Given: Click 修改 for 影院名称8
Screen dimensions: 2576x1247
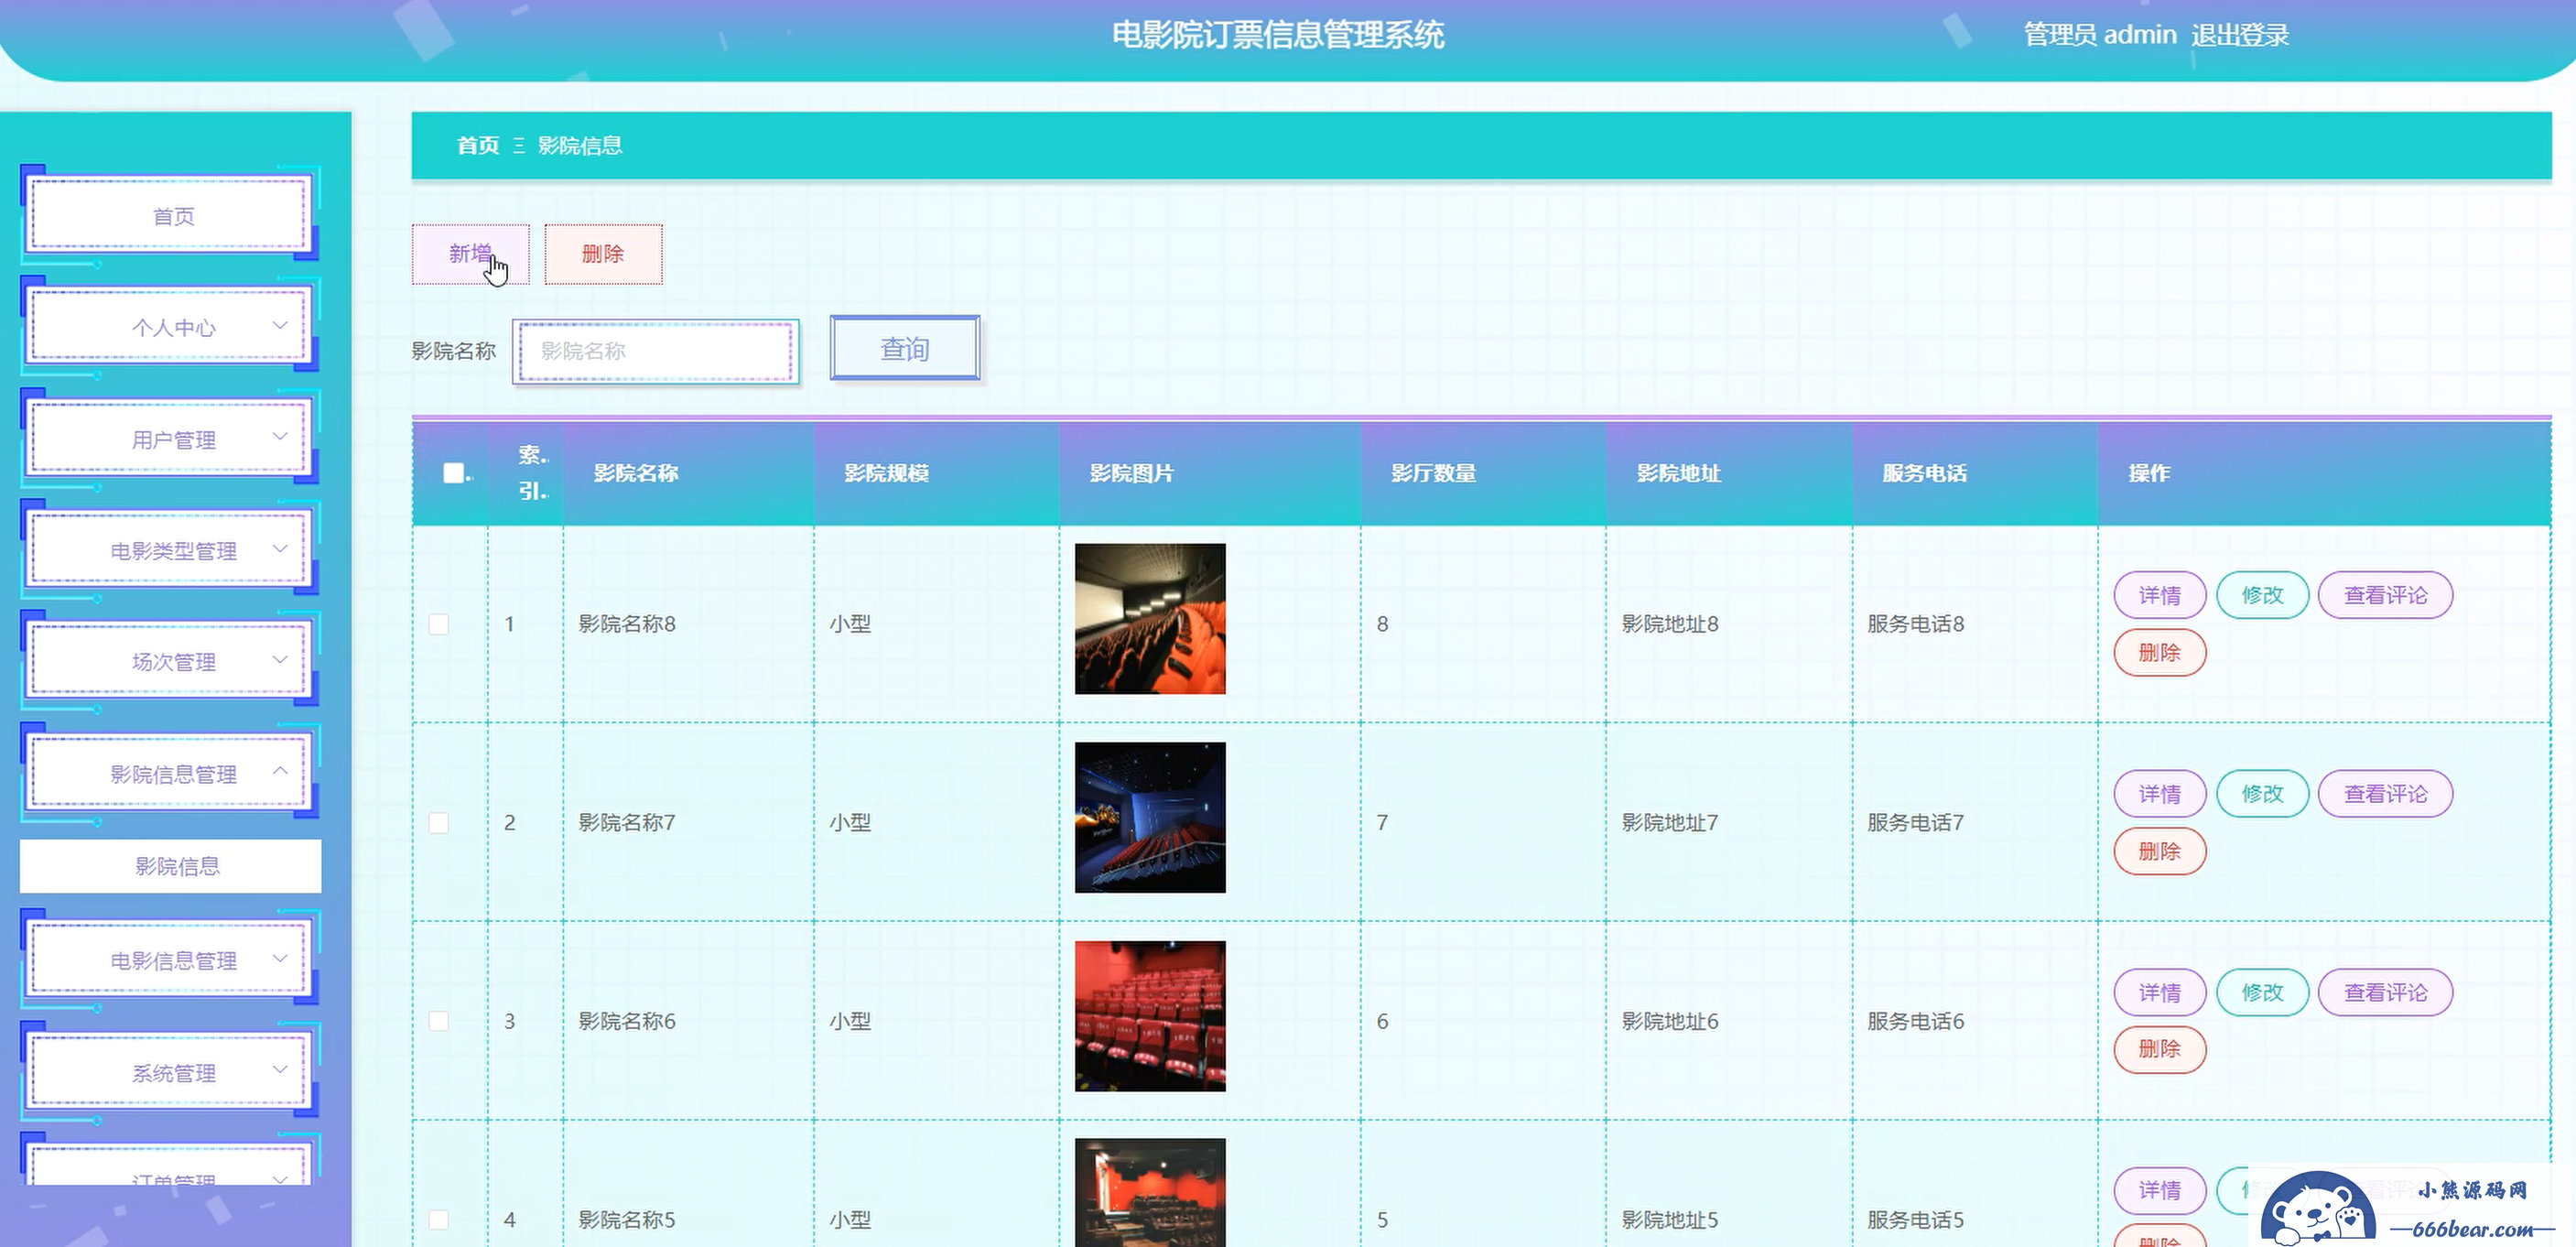Looking at the screenshot, I should pyautogui.click(x=2263, y=595).
